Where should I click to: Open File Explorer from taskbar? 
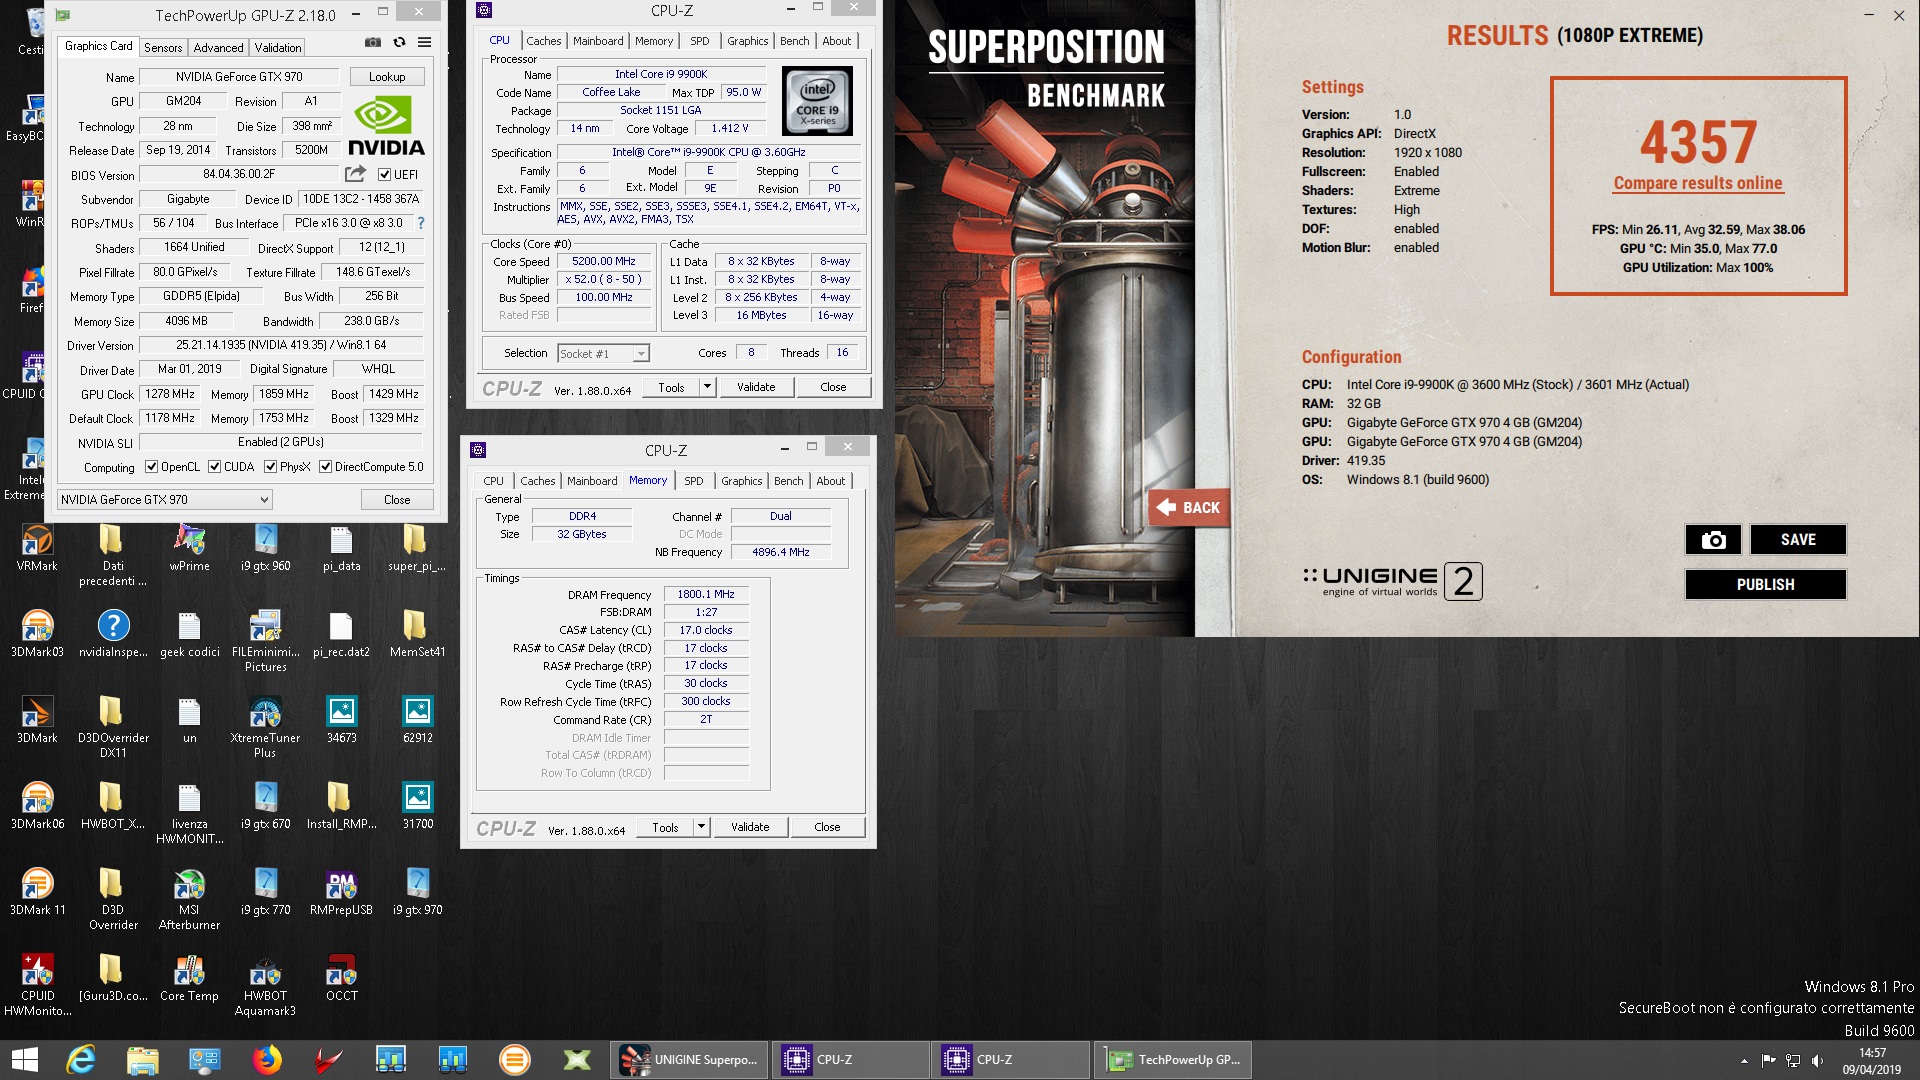point(142,1060)
